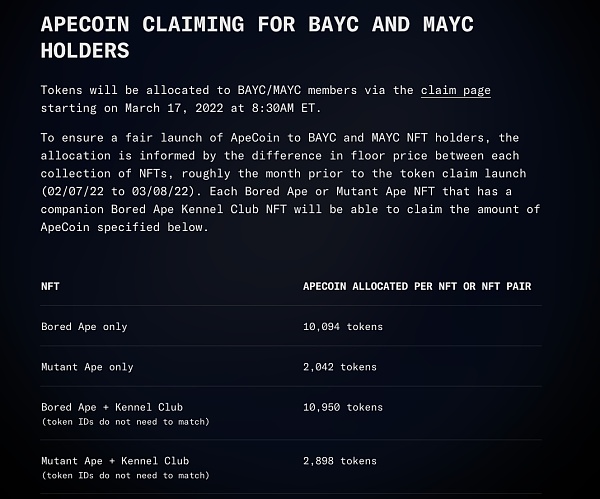Screen dimensions: 600x499
Task: Click the Bored Ape only row label
Action: pos(84,327)
